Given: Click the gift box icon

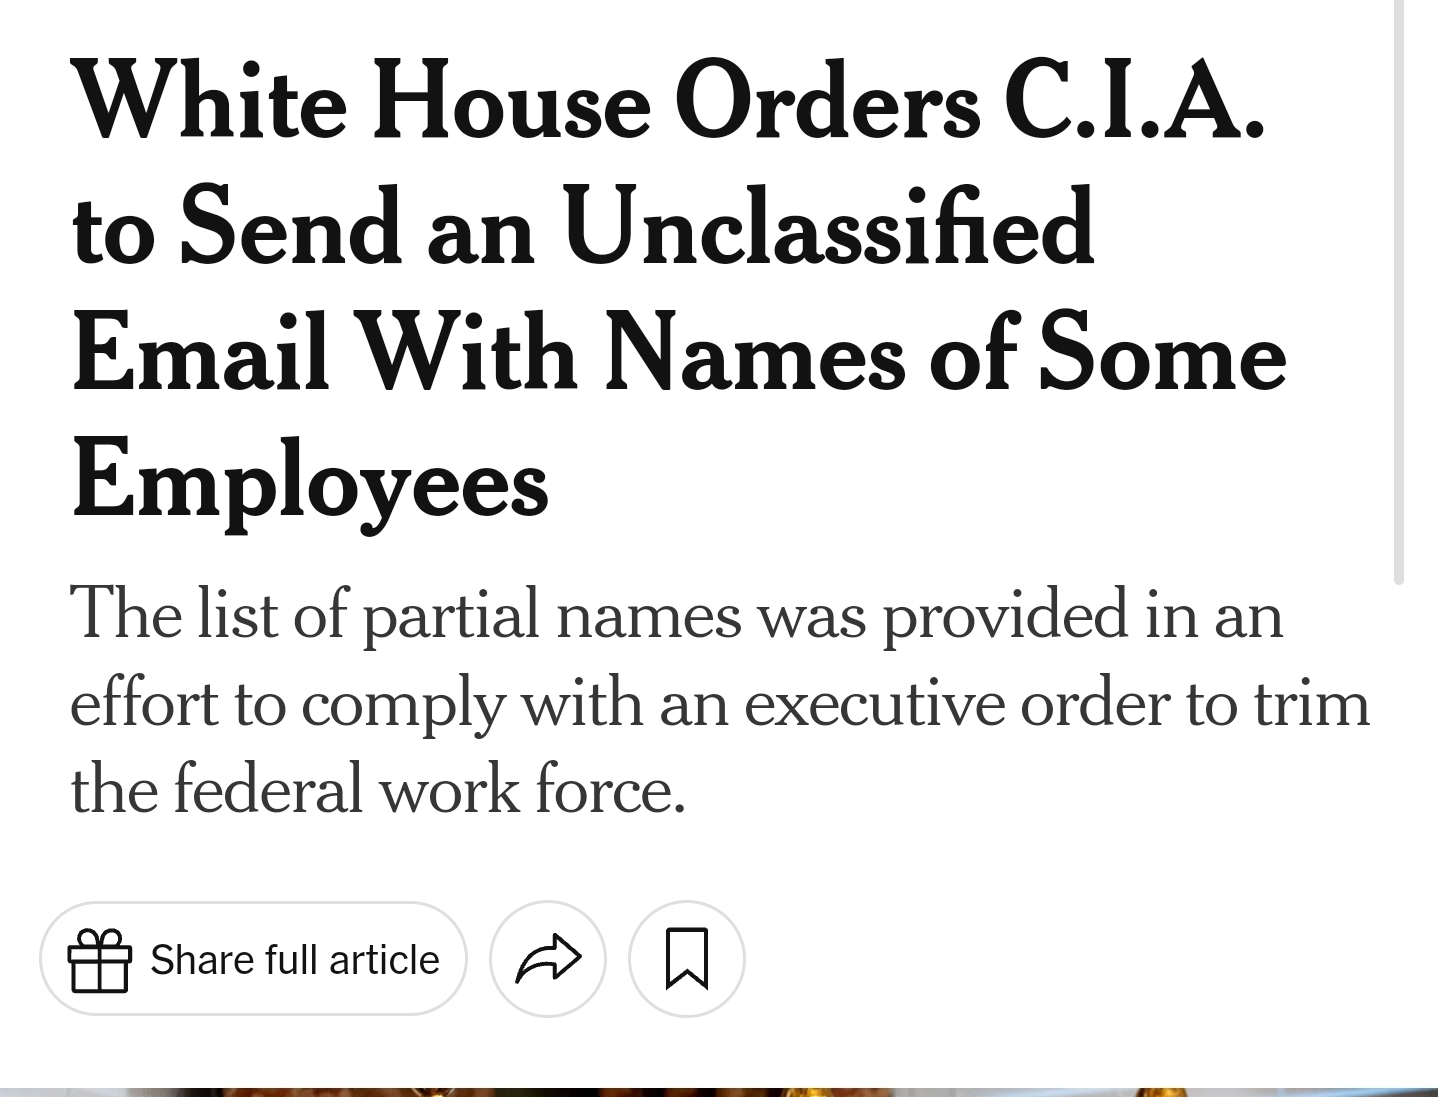Looking at the screenshot, I should (x=99, y=960).
